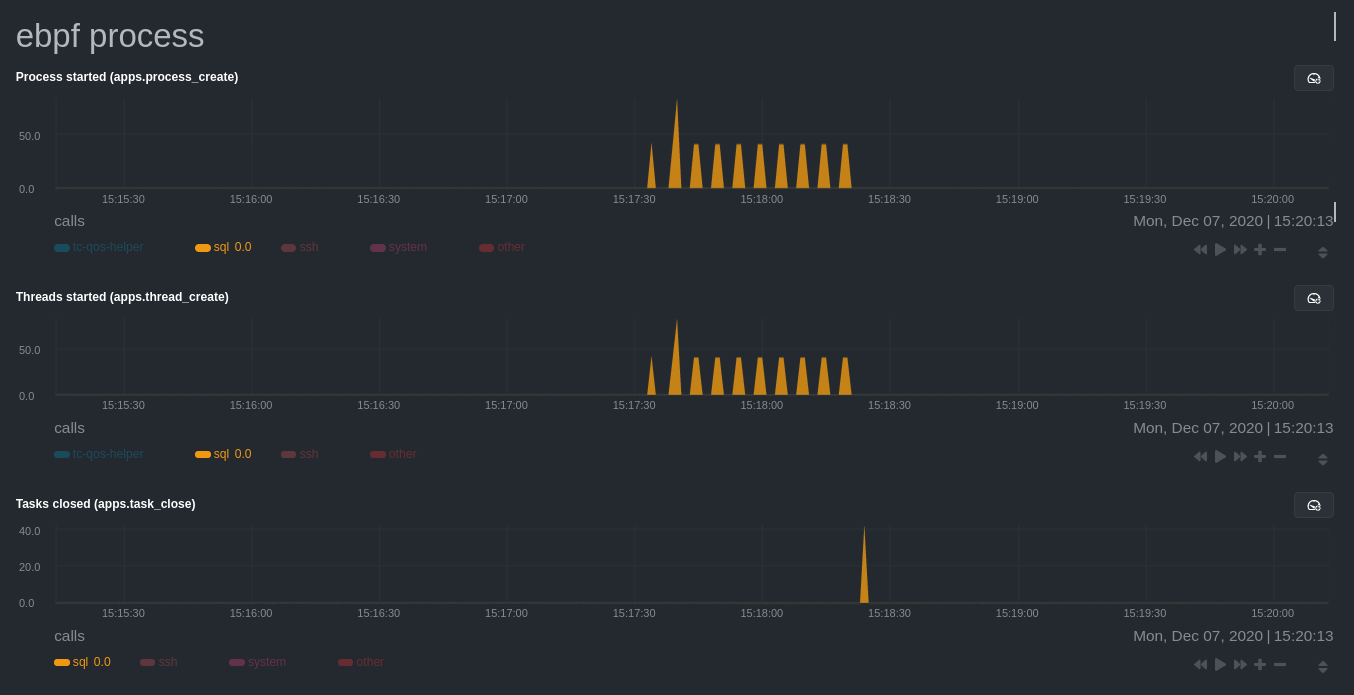Viewport: 1354px width, 695px height.
Task: Click the Process started chart's top-right icon button
Action: pyautogui.click(x=1313, y=78)
